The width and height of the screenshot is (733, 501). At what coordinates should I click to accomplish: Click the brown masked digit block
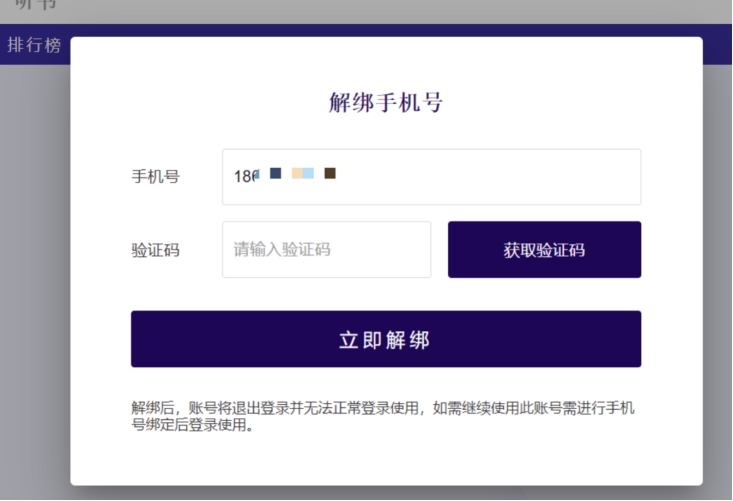point(330,174)
